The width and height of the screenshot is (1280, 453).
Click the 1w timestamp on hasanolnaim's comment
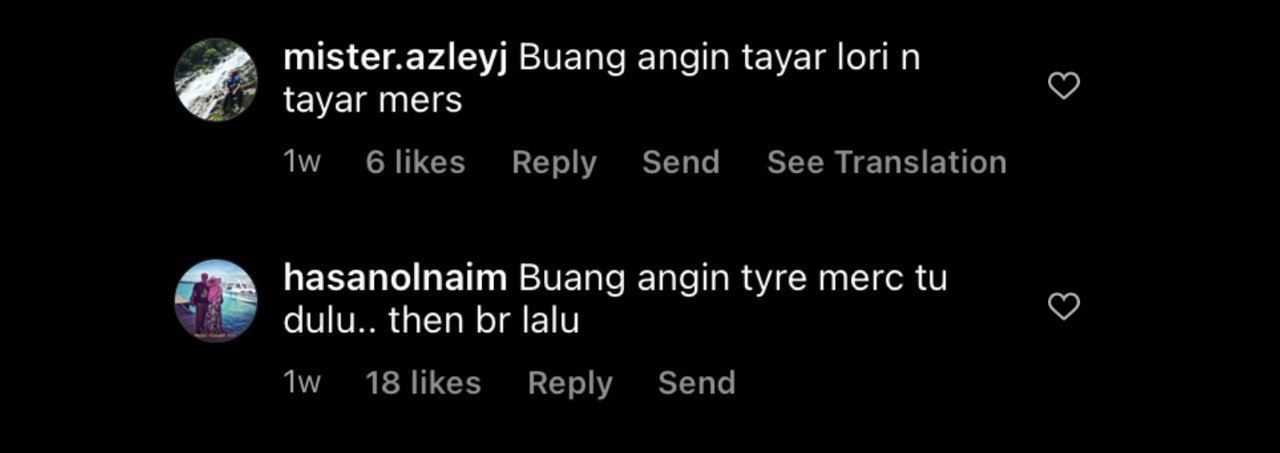[x=302, y=382]
